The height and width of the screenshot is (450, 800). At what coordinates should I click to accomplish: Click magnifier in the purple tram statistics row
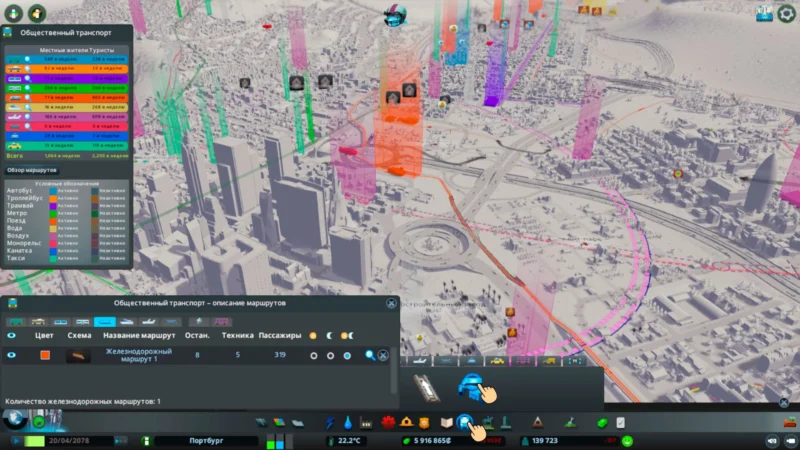[28, 79]
